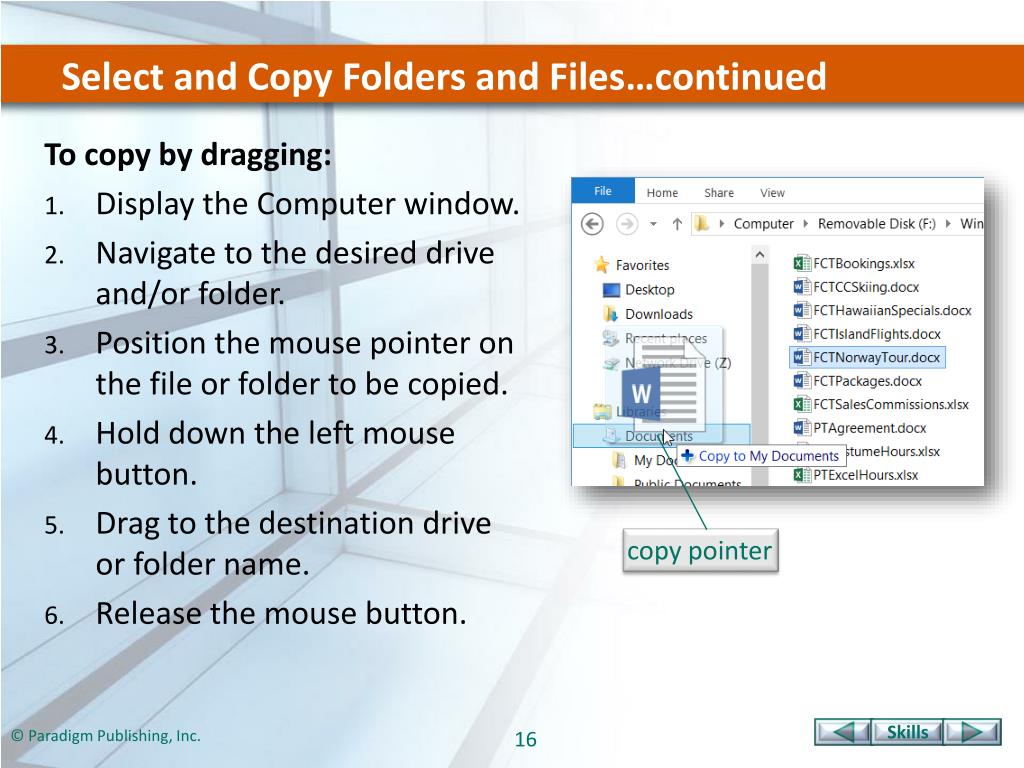Go to previous slide arrow button

[x=842, y=732]
